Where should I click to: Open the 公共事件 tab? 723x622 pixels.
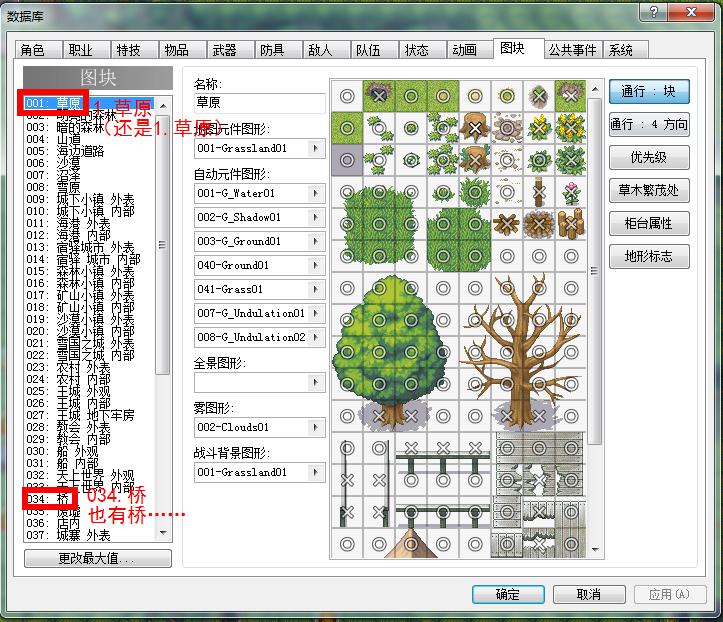[573, 49]
